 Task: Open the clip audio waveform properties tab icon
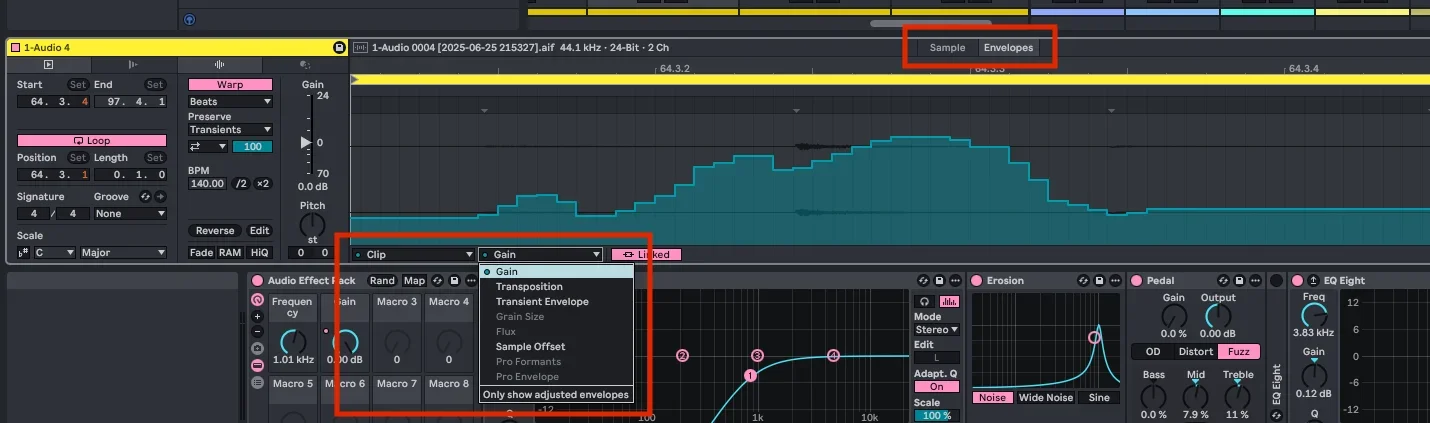(x=219, y=65)
